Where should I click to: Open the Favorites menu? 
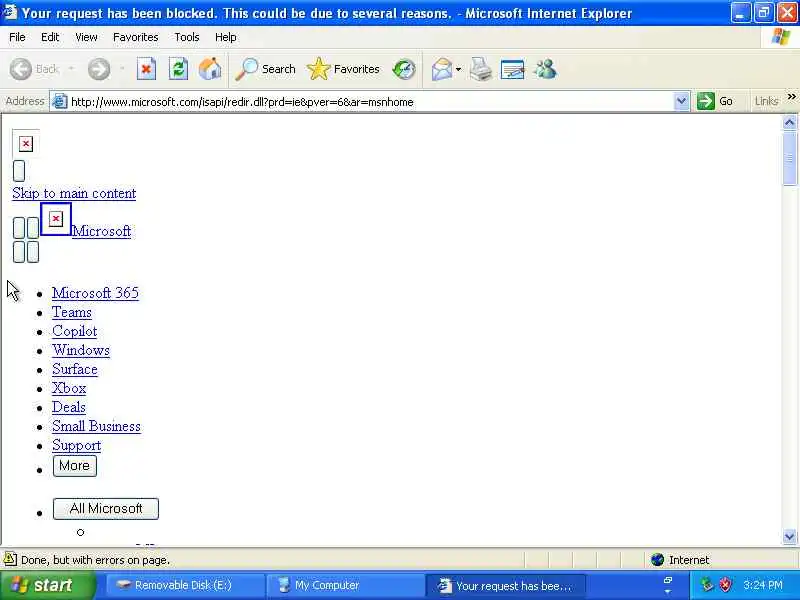pyautogui.click(x=136, y=37)
